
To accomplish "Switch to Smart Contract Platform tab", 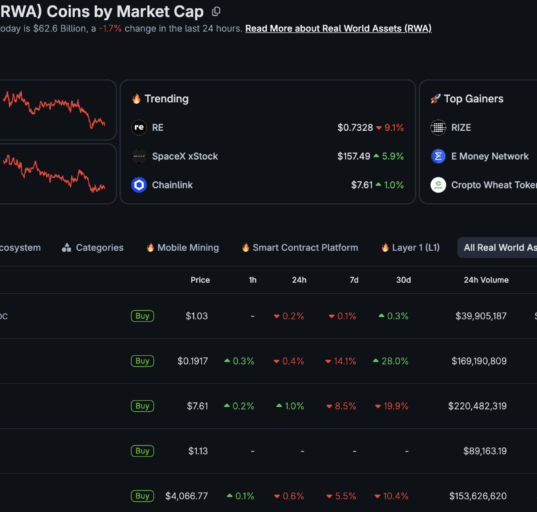I will [x=300, y=248].
